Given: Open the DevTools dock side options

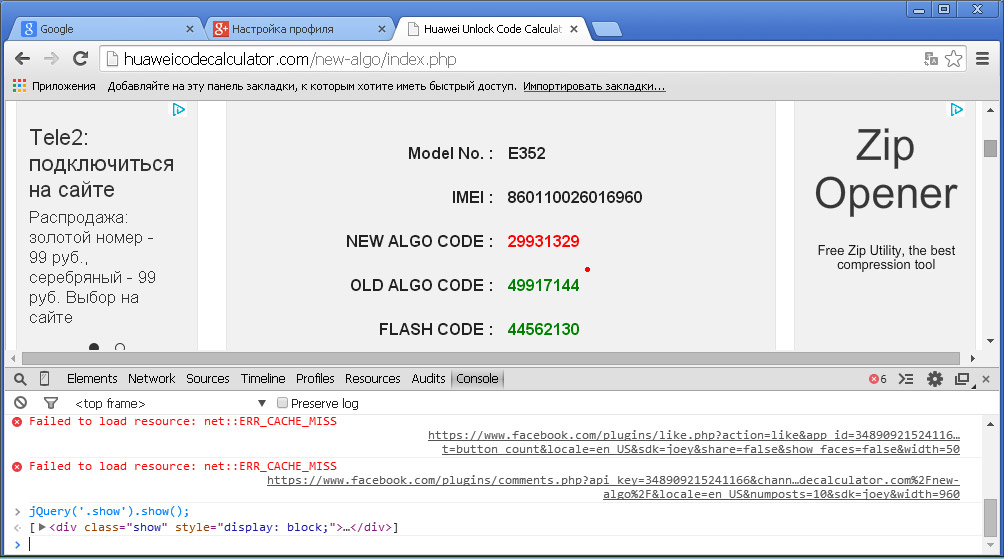Looking at the screenshot, I should click(x=962, y=379).
